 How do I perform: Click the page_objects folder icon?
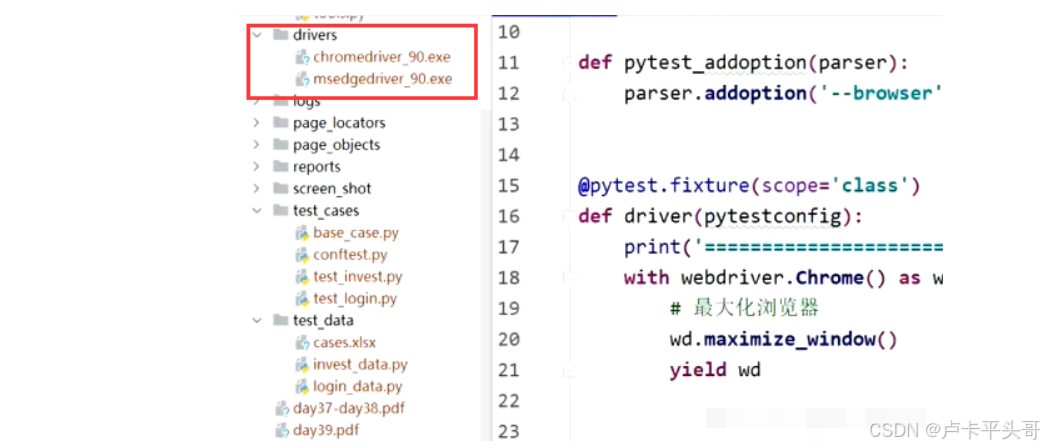click(x=280, y=144)
